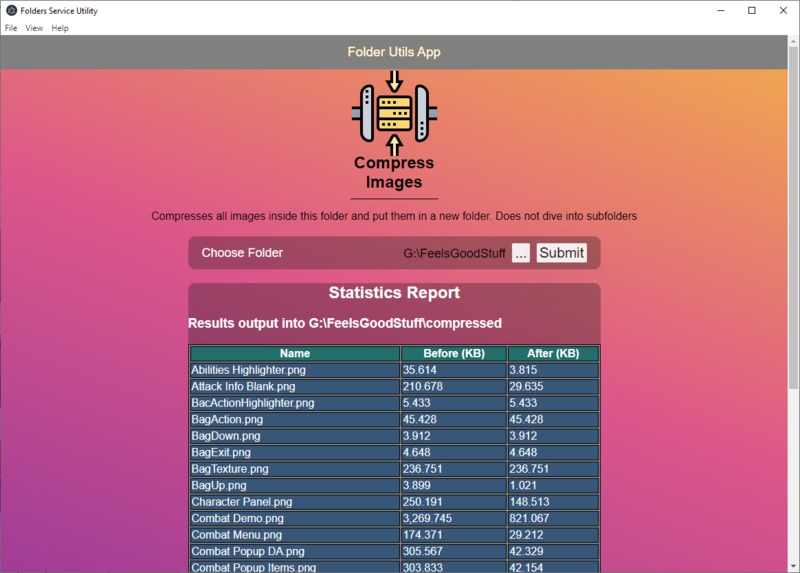Select the BagTexture.png cell
Image resolution: width=800 pixels, height=573 pixels.
294,469
